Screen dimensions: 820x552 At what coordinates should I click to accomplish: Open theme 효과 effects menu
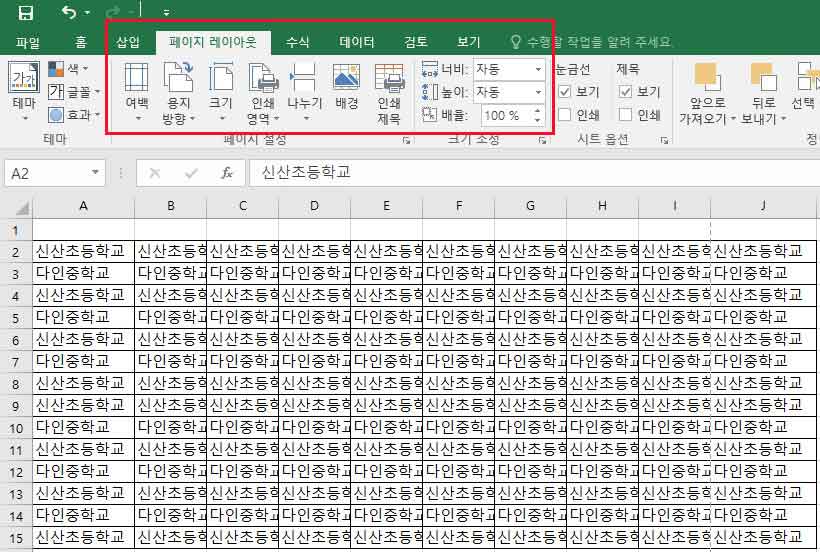pyautogui.click(x=74, y=114)
